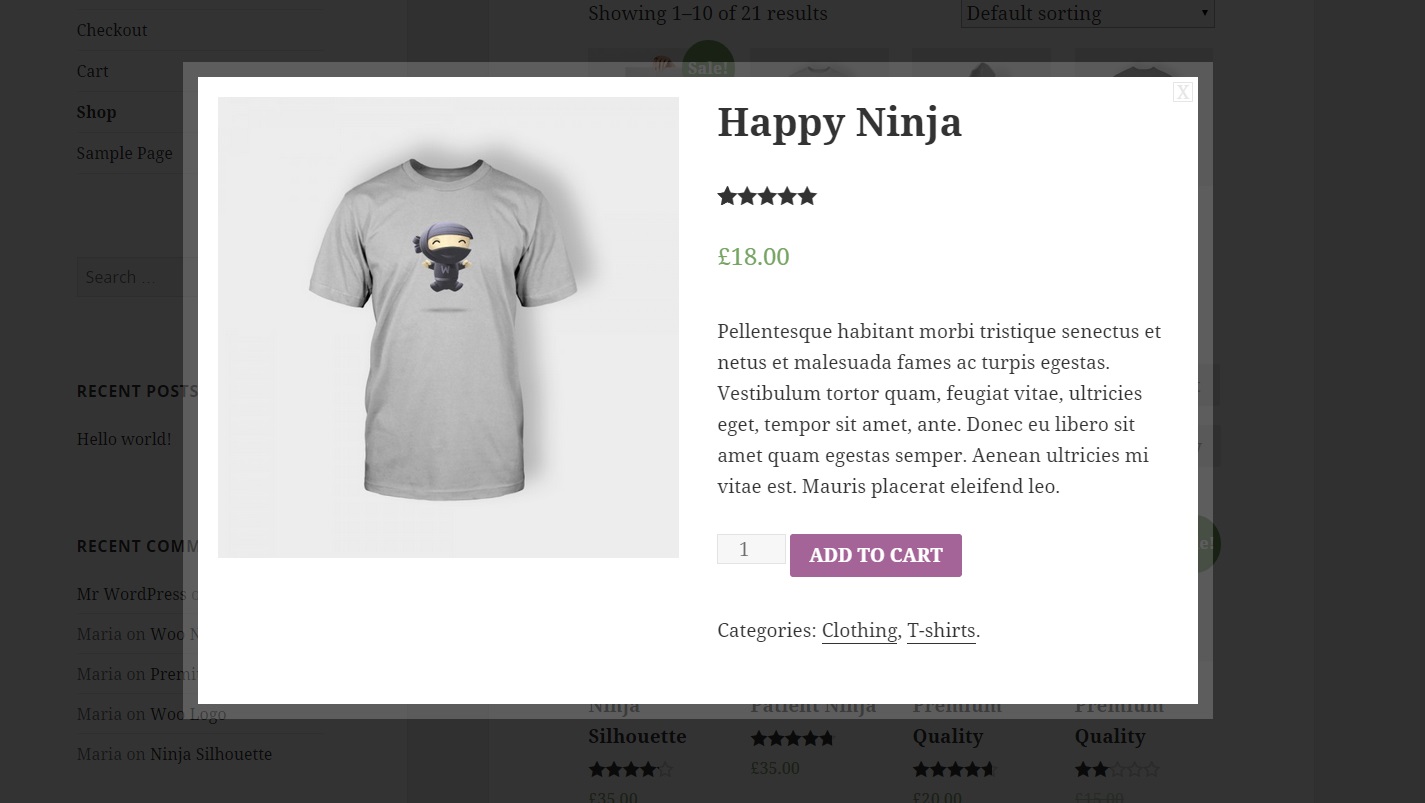Image resolution: width=1425 pixels, height=803 pixels.
Task: Open the Hello world! recent post
Action: coord(124,439)
